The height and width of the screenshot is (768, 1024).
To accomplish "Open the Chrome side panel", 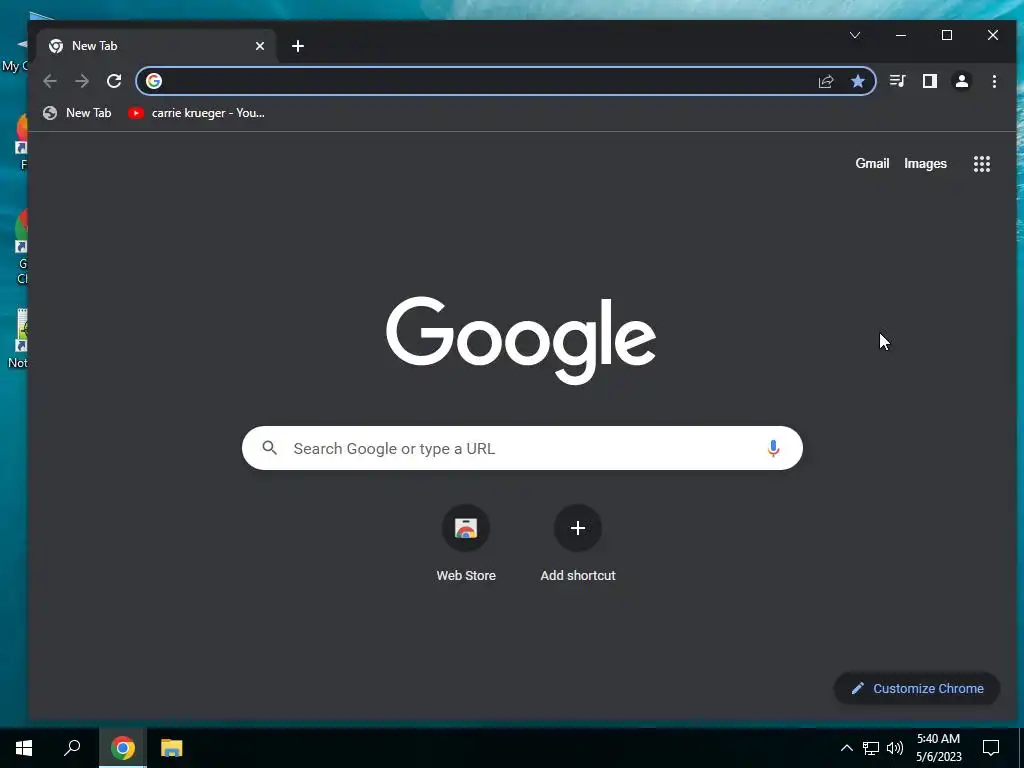I will click(x=929, y=81).
